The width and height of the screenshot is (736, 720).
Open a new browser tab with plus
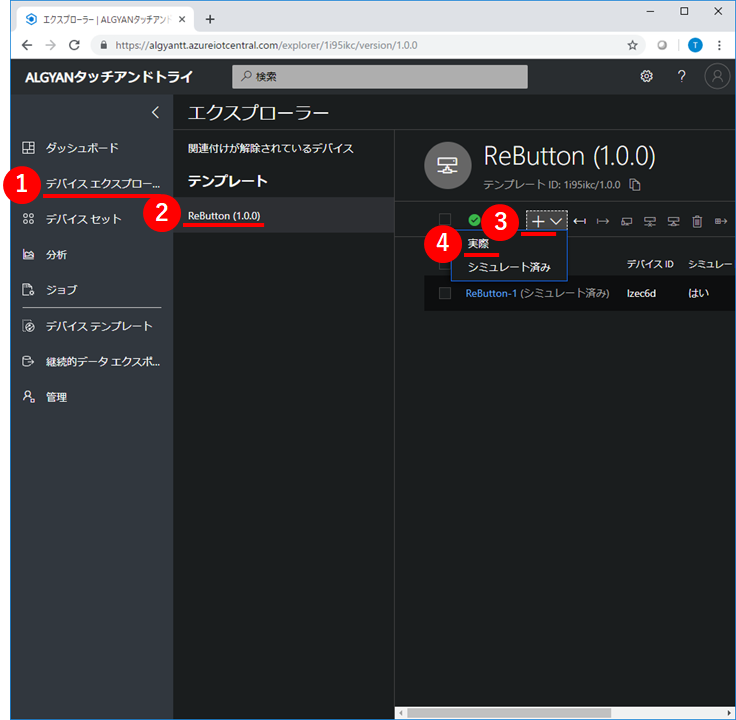click(x=210, y=19)
